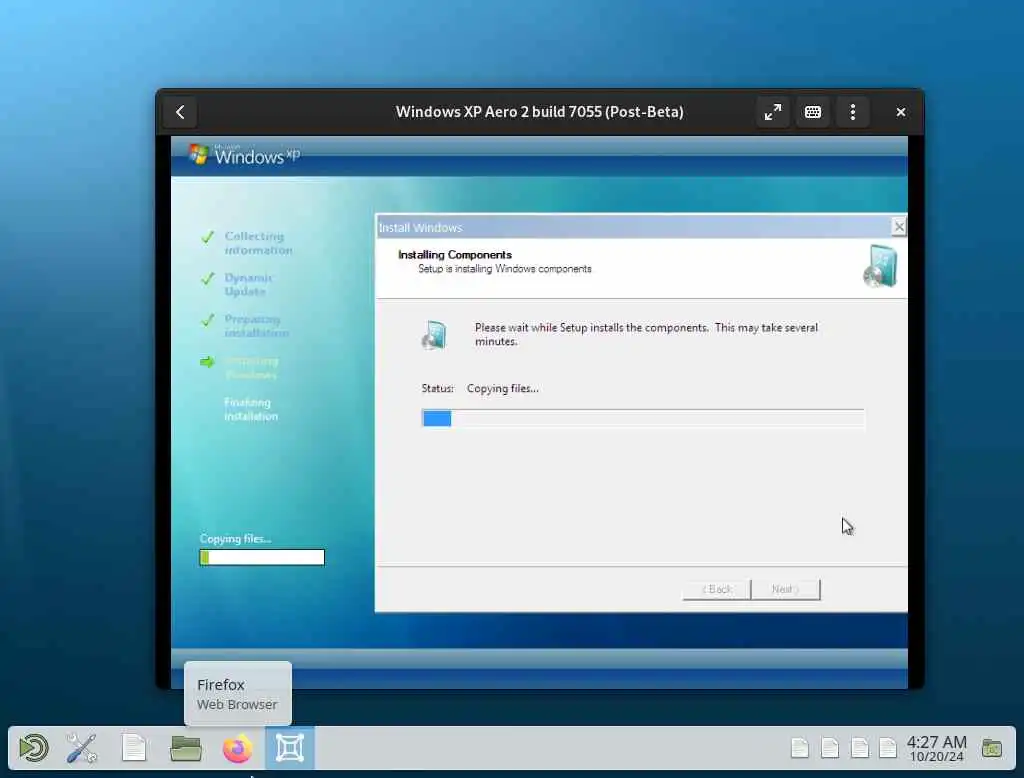Open the application menu in taskbar

point(33,748)
